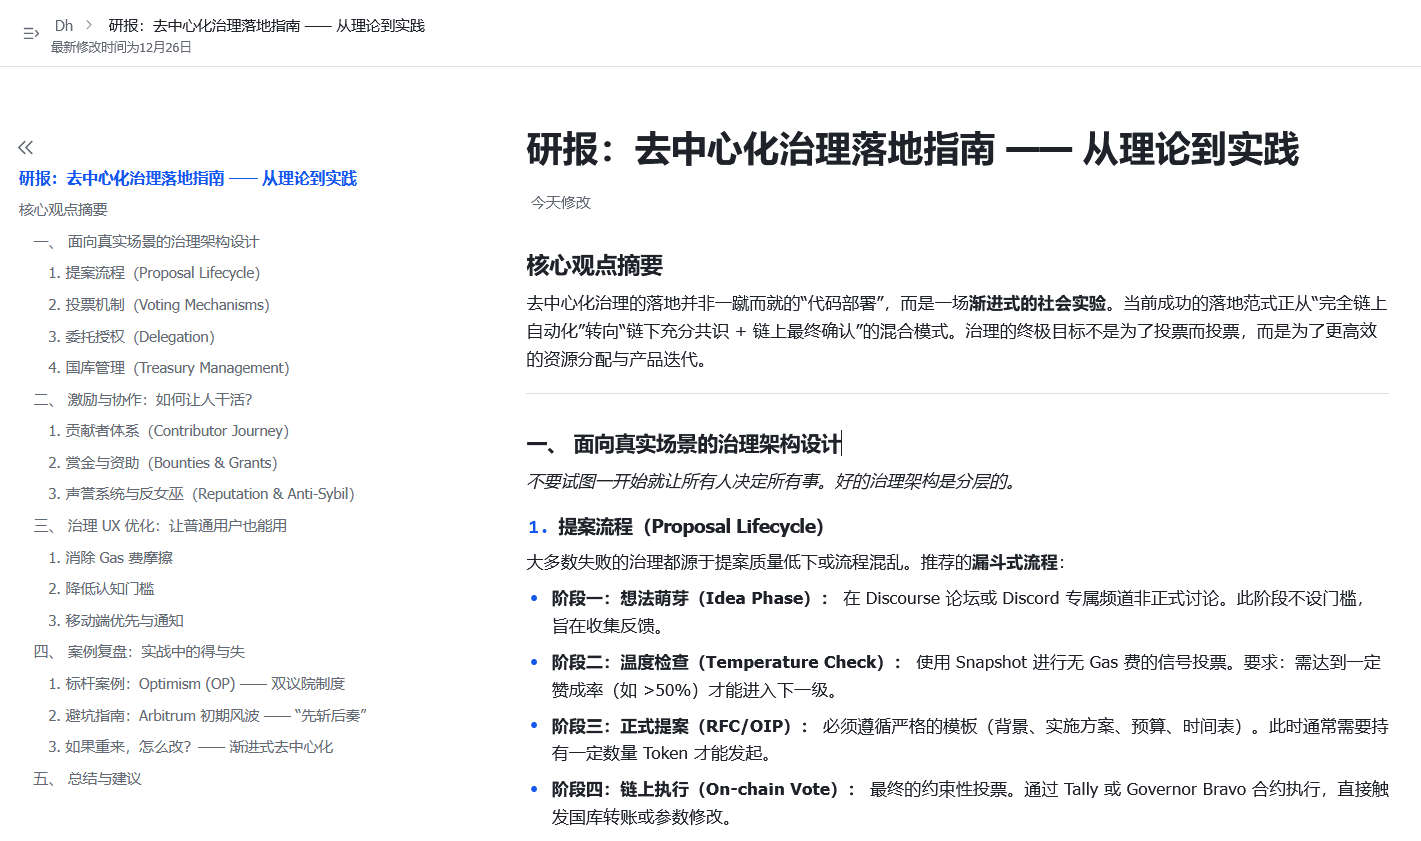Viewport: 1421px width, 841px height.
Task: Go to '五、总结与建议' outline entry
Action: point(87,779)
